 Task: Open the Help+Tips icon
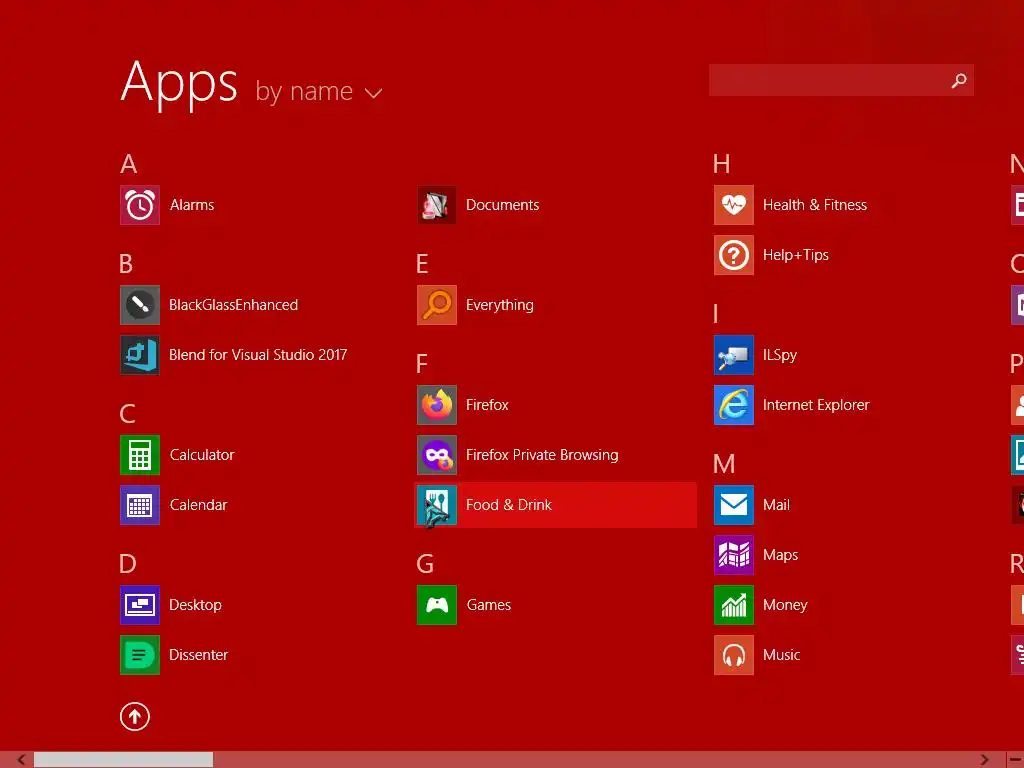point(734,255)
